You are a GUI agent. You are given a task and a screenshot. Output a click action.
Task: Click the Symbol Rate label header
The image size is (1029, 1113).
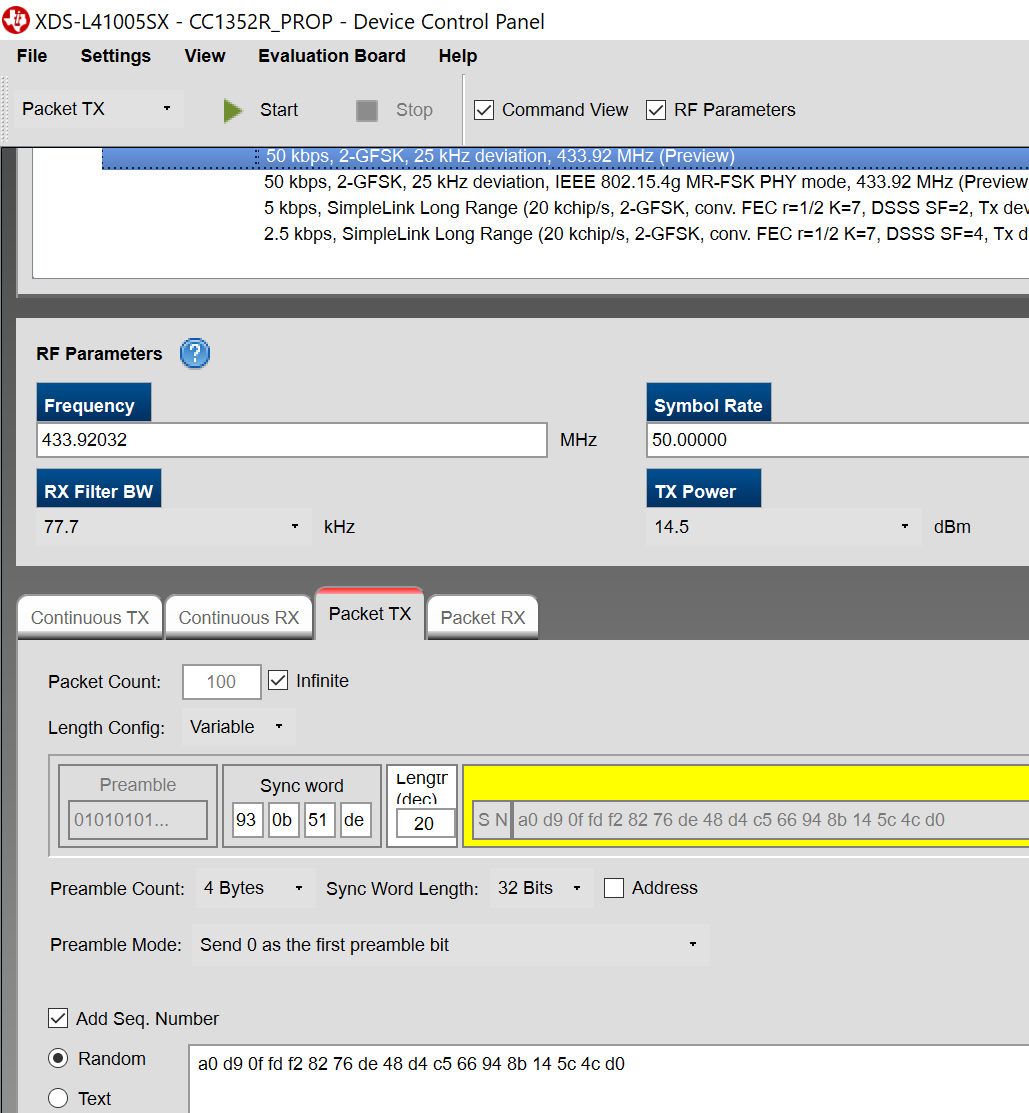click(x=708, y=402)
